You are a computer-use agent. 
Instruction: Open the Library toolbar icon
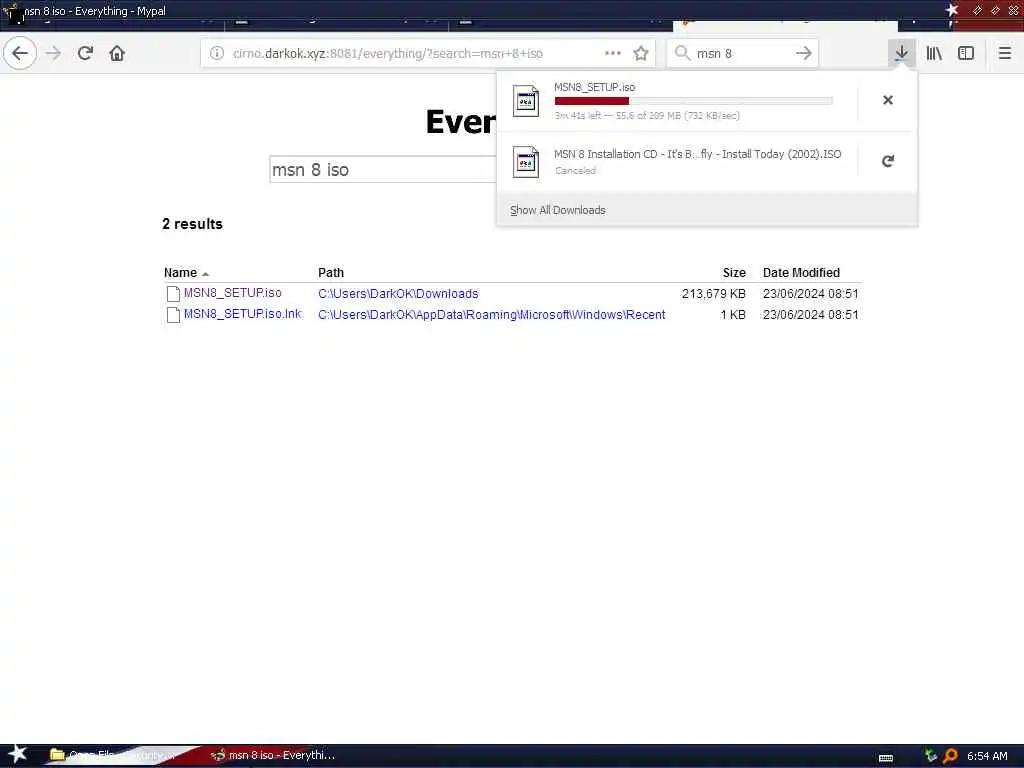coord(934,53)
